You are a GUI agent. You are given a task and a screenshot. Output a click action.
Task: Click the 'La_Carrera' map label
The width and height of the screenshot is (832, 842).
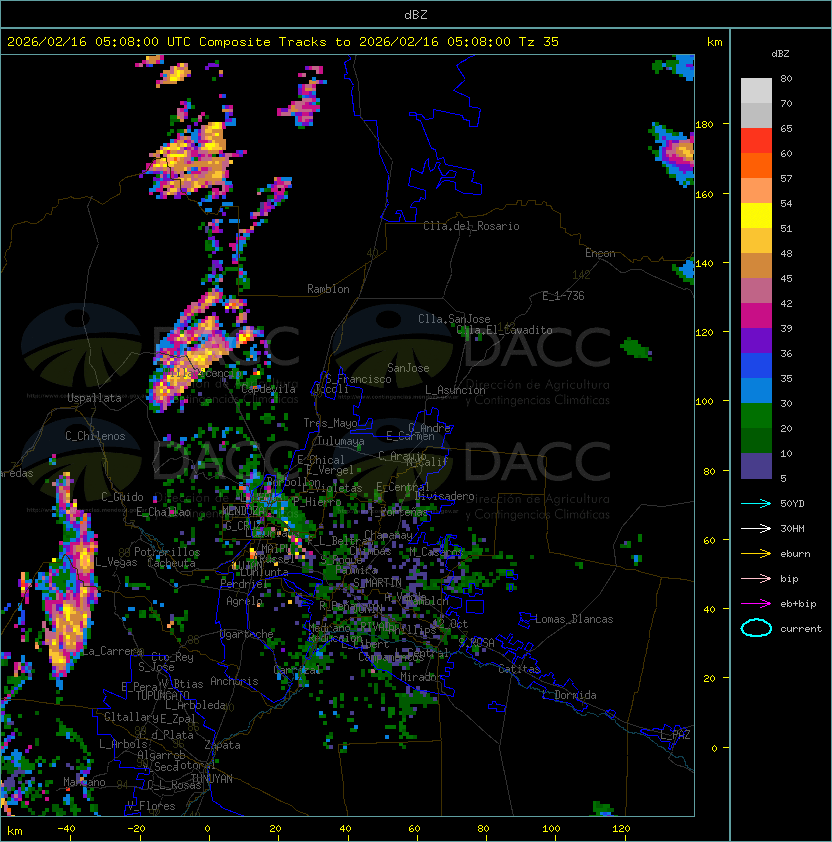(x=112, y=651)
